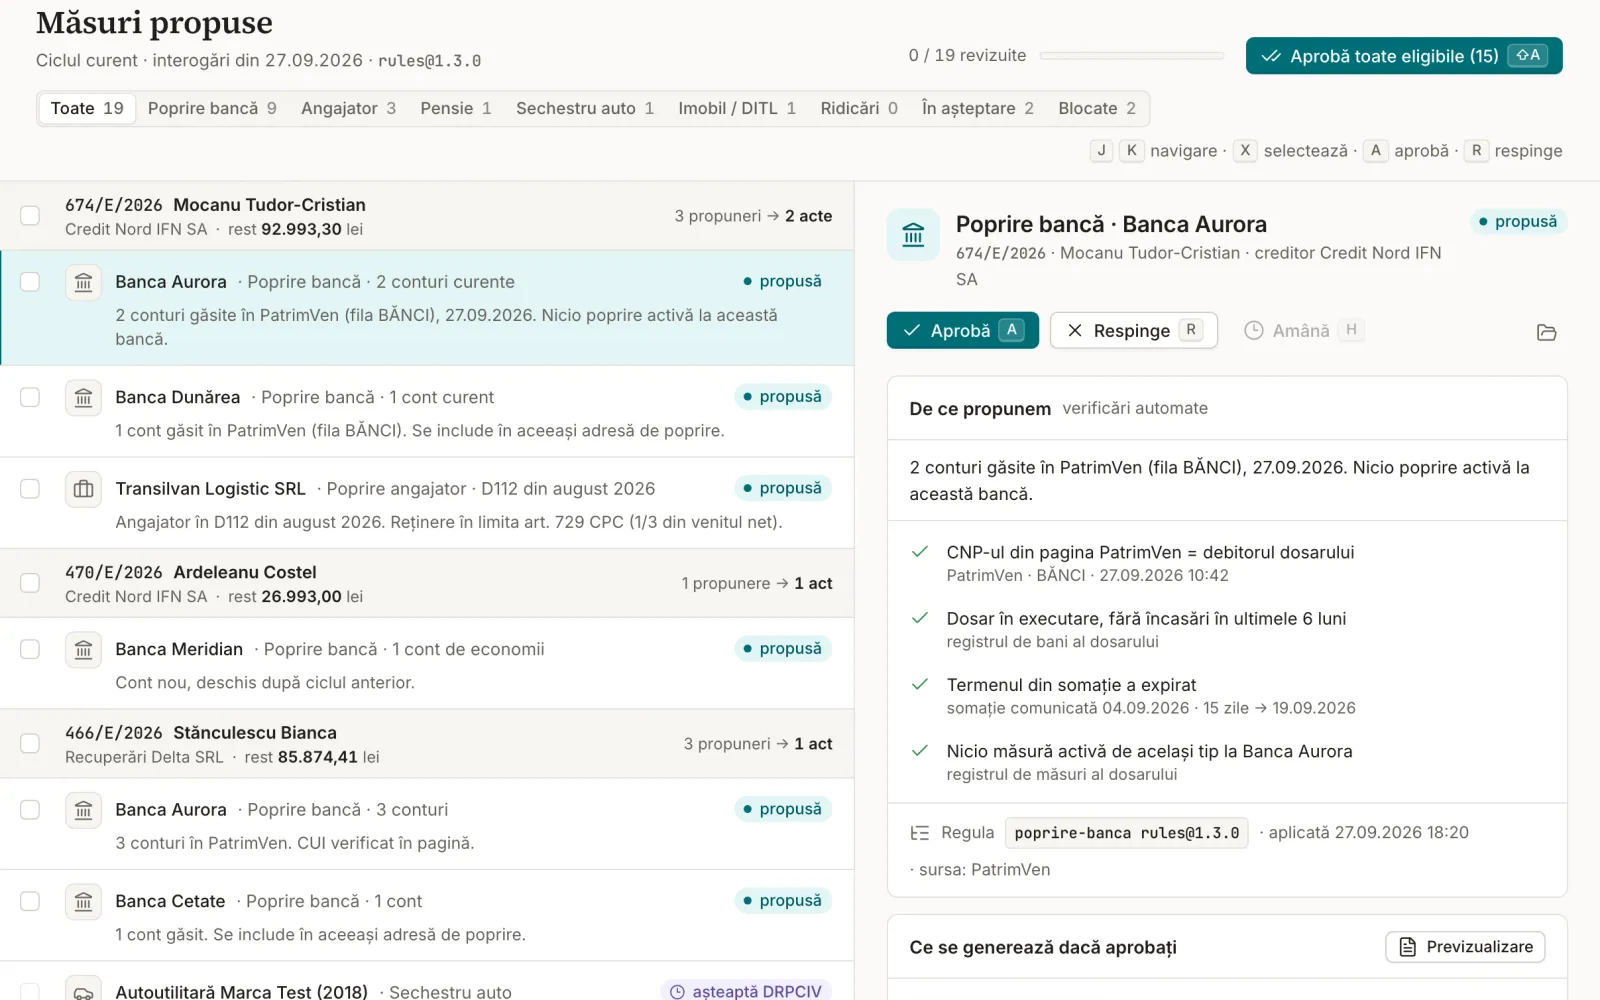Click bank icon beside Banca Dunărea
The height and width of the screenshot is (1000, 1600).
(84, 398)
